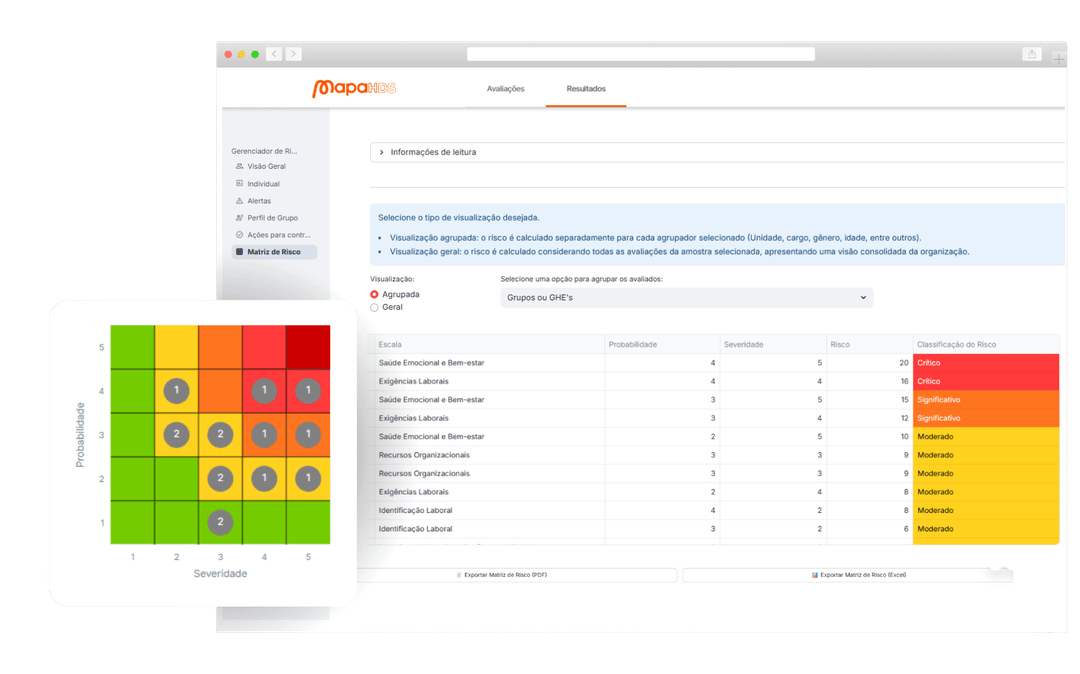Open Visão Geral icon in sidebar

pos(239,166)
